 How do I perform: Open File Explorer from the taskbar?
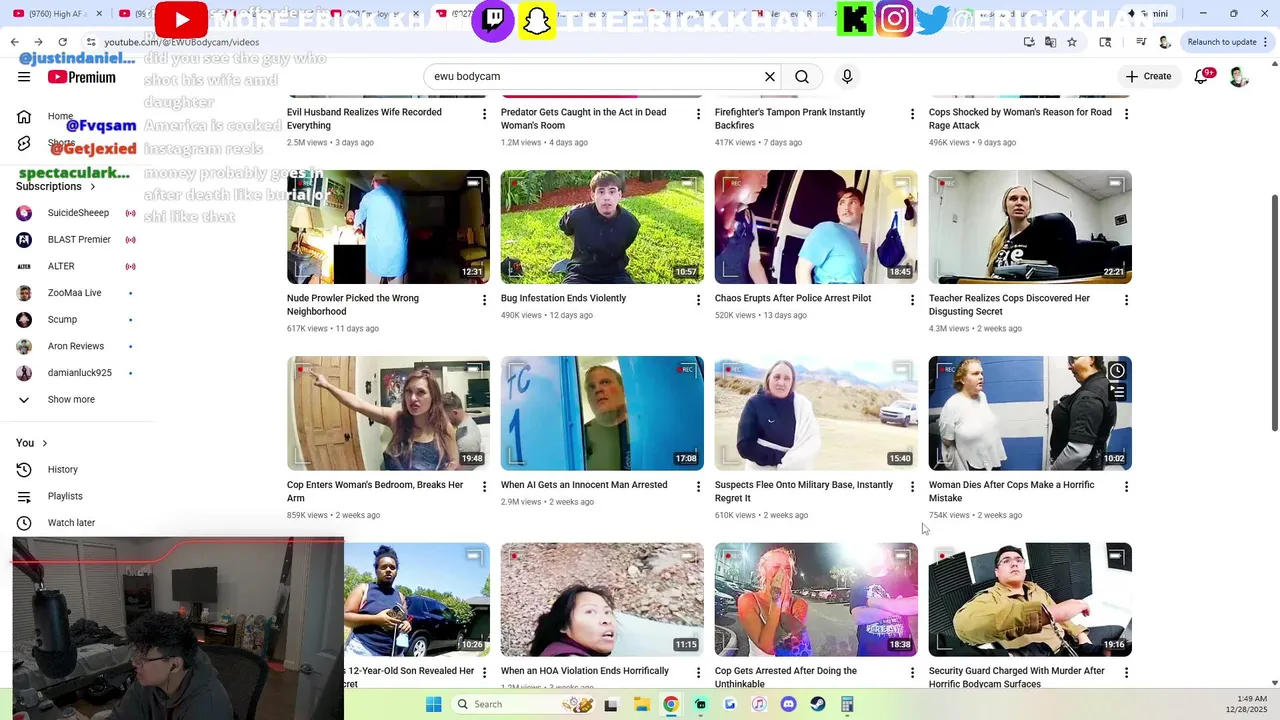641,704
